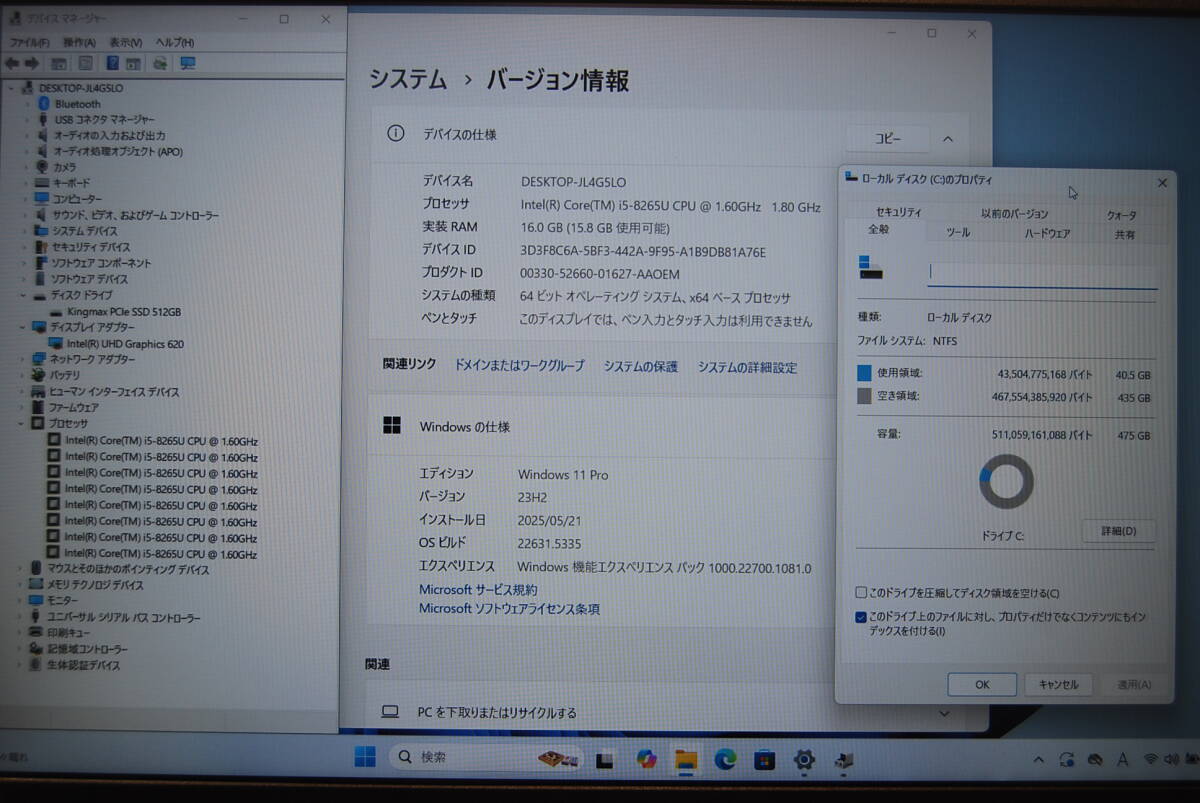Check このドライブを圧縮してディスク領域を空ける checkbox

point(861,593)
